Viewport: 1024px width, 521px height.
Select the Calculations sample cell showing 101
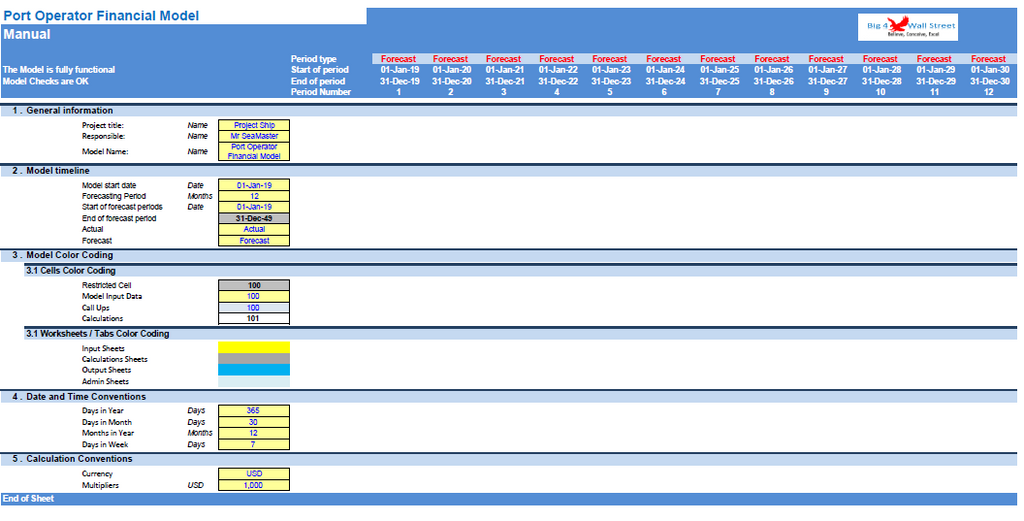click(x=253, y=319)
